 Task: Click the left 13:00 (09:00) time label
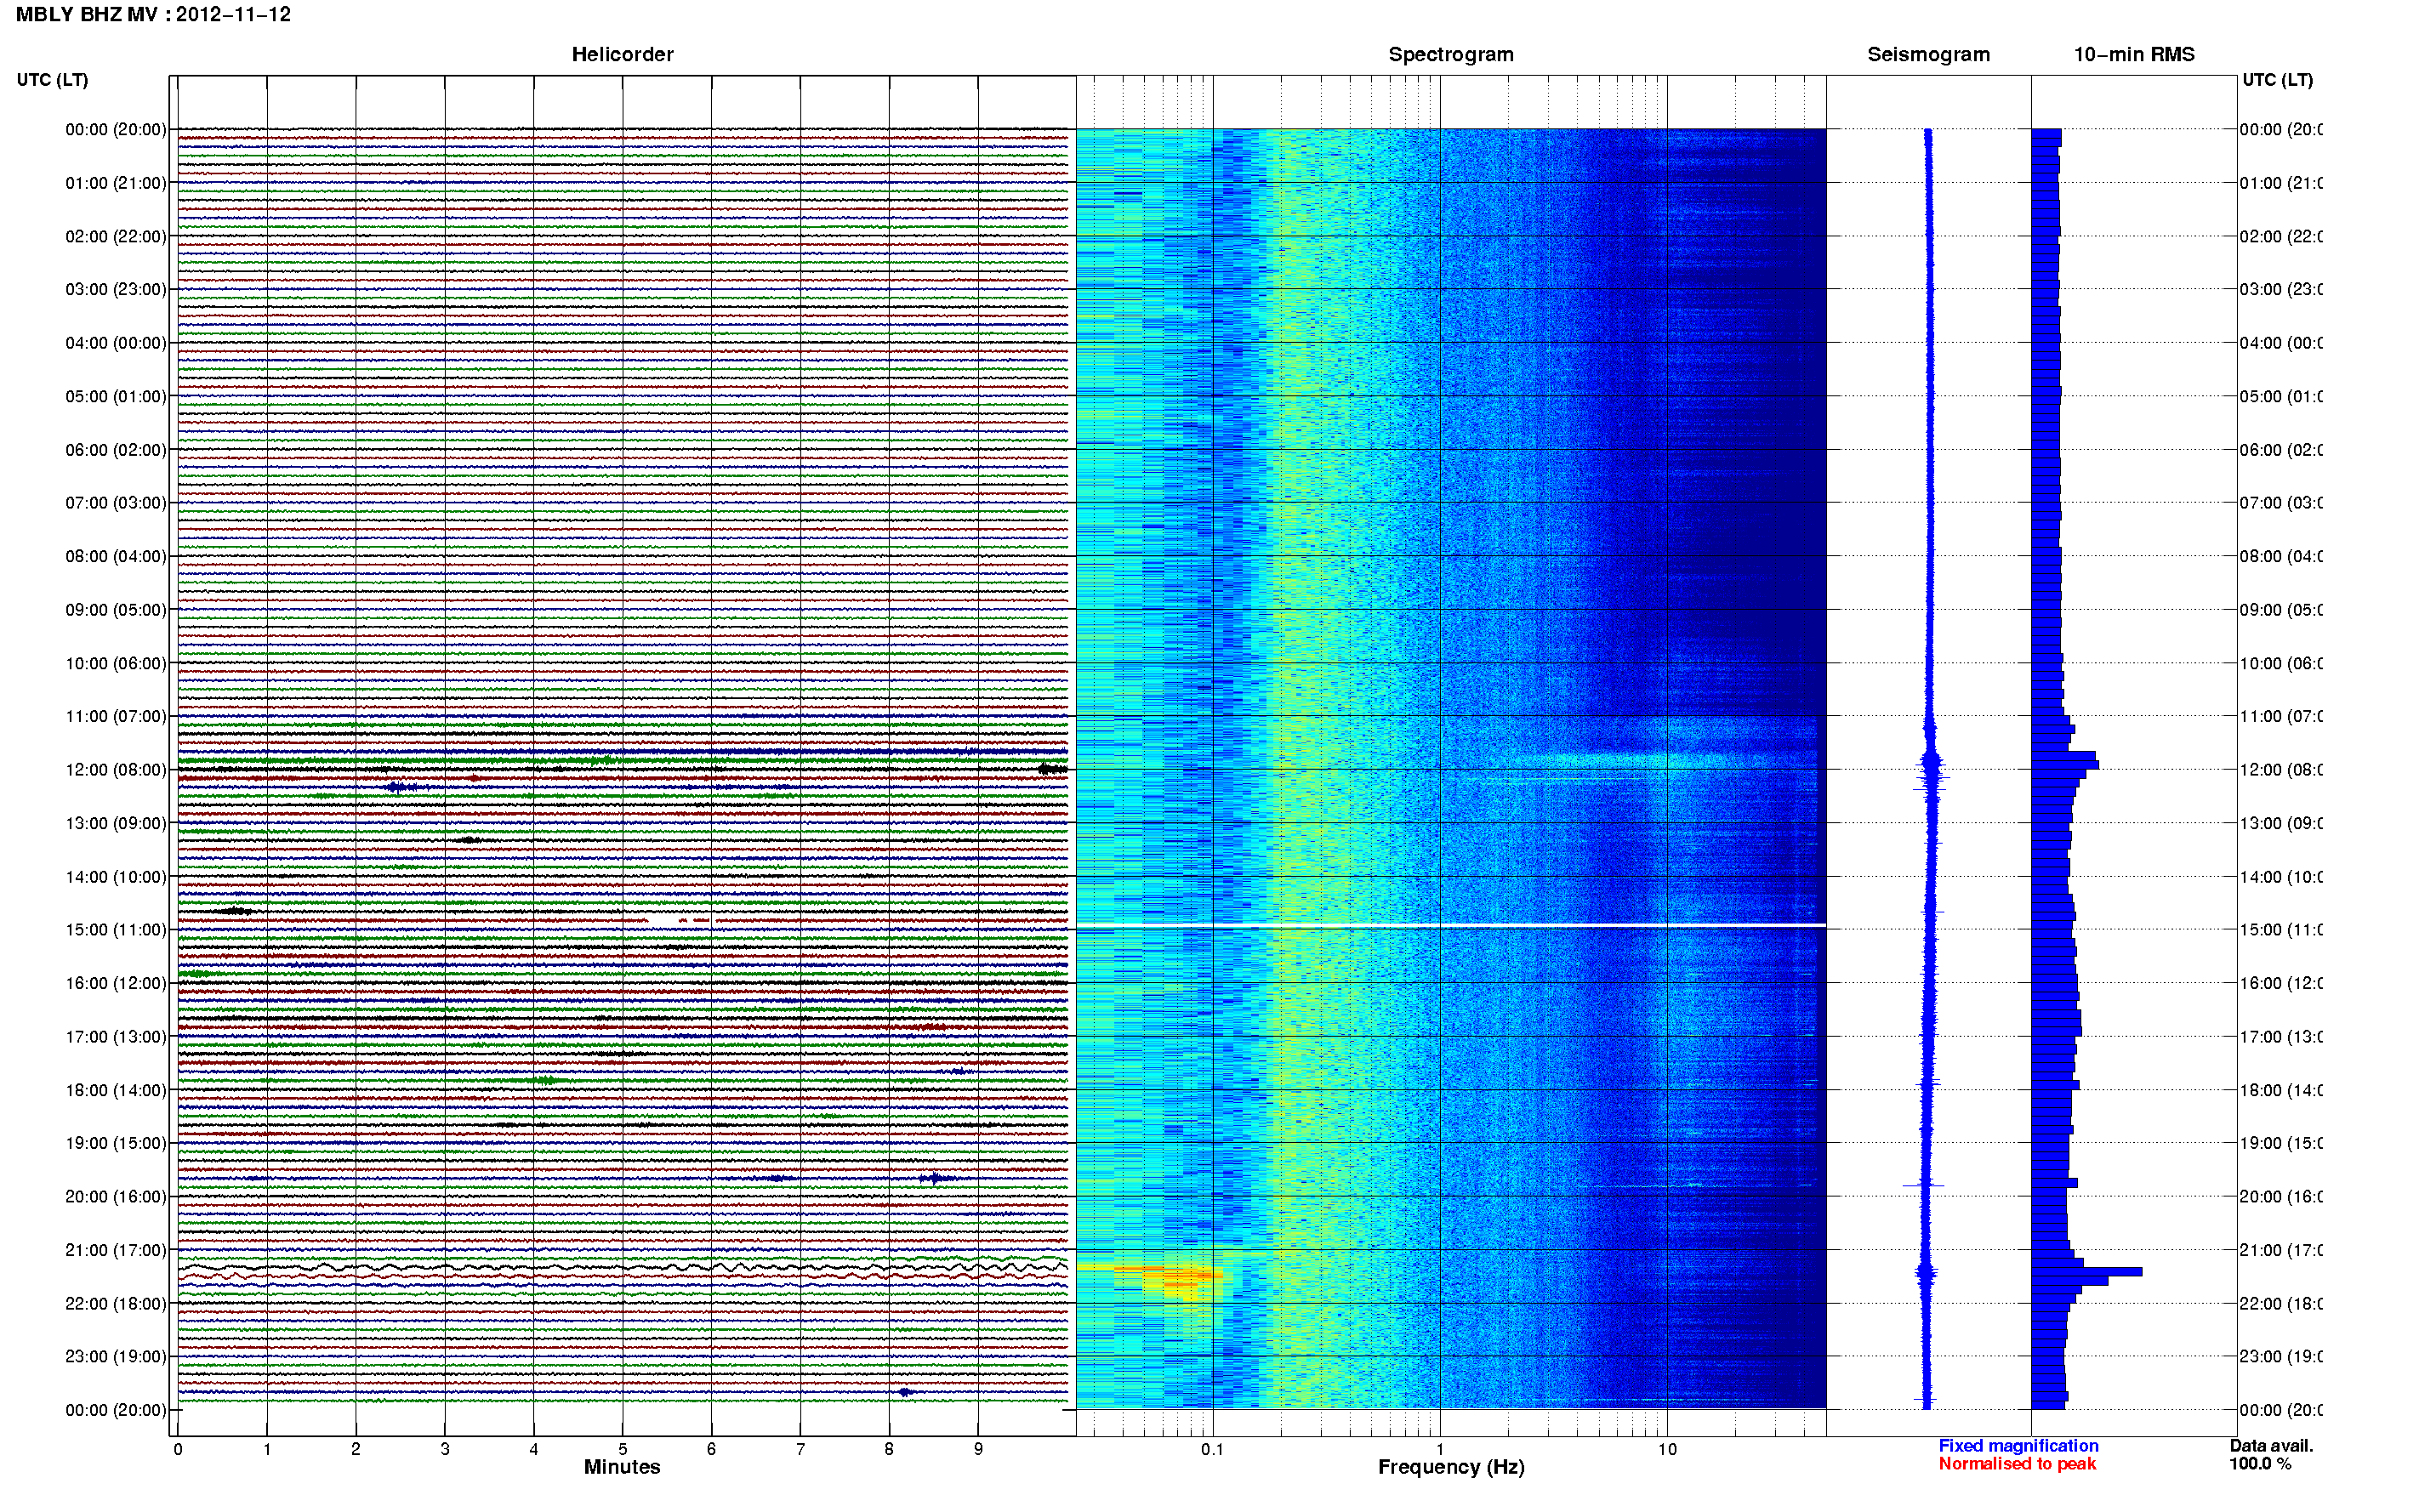coord(116,823)
